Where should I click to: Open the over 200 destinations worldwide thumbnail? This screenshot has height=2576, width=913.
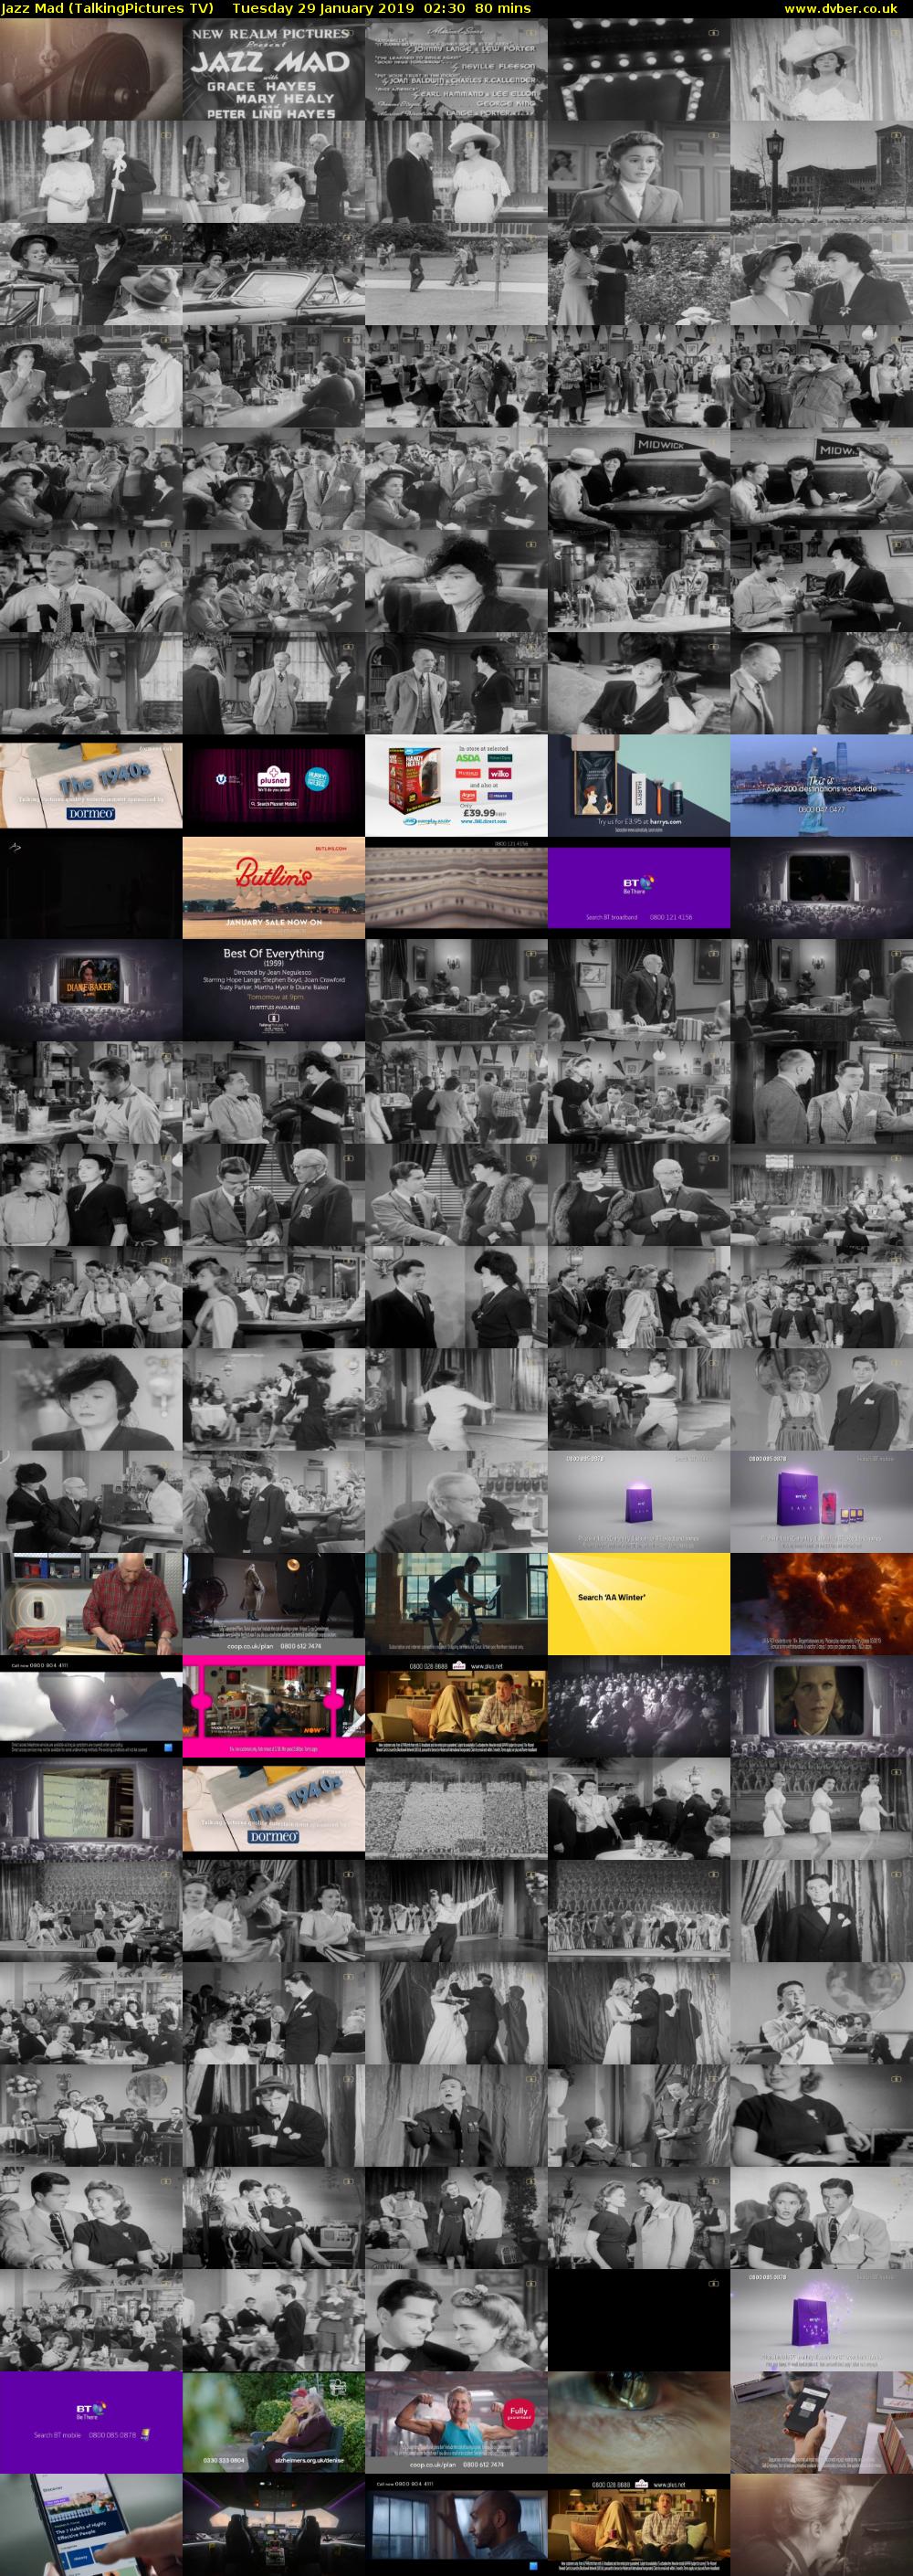coord(821,786)
